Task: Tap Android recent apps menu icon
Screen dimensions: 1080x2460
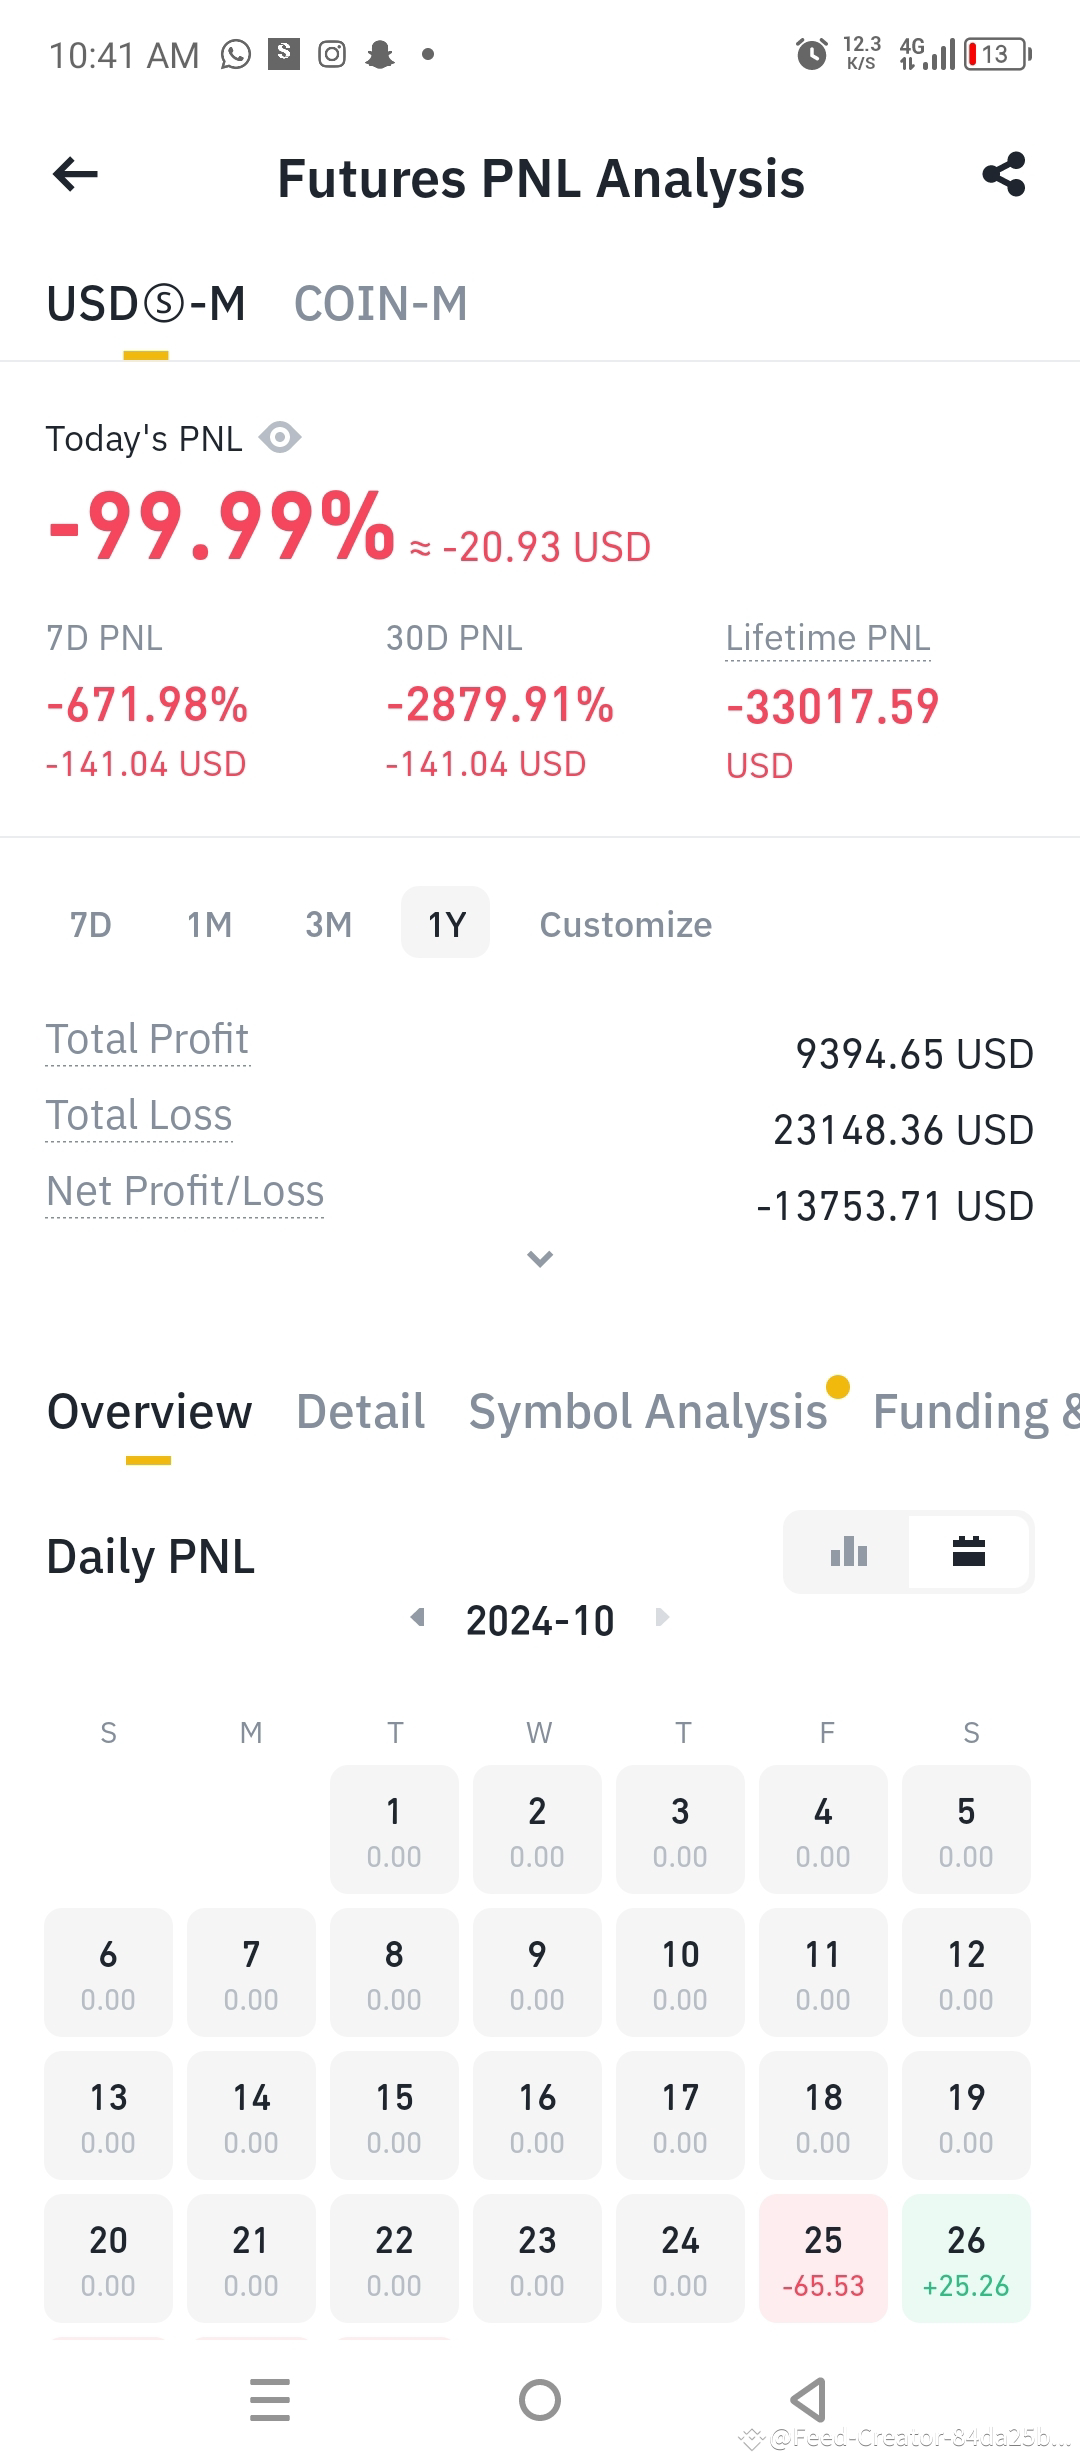Action: 270,2400
